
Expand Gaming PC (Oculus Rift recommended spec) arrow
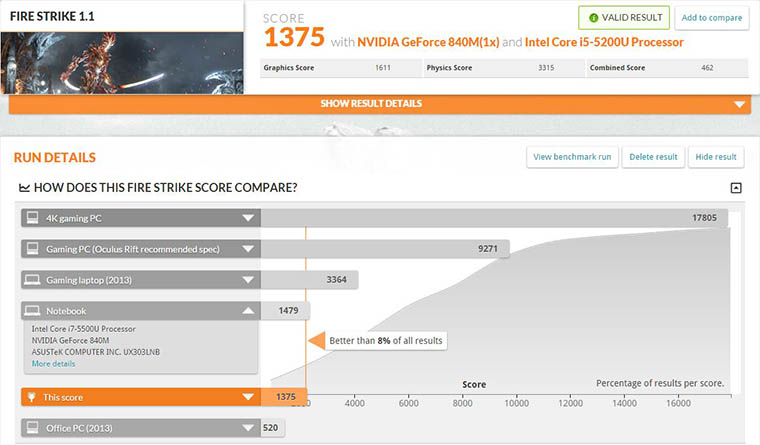click(248, 249)
